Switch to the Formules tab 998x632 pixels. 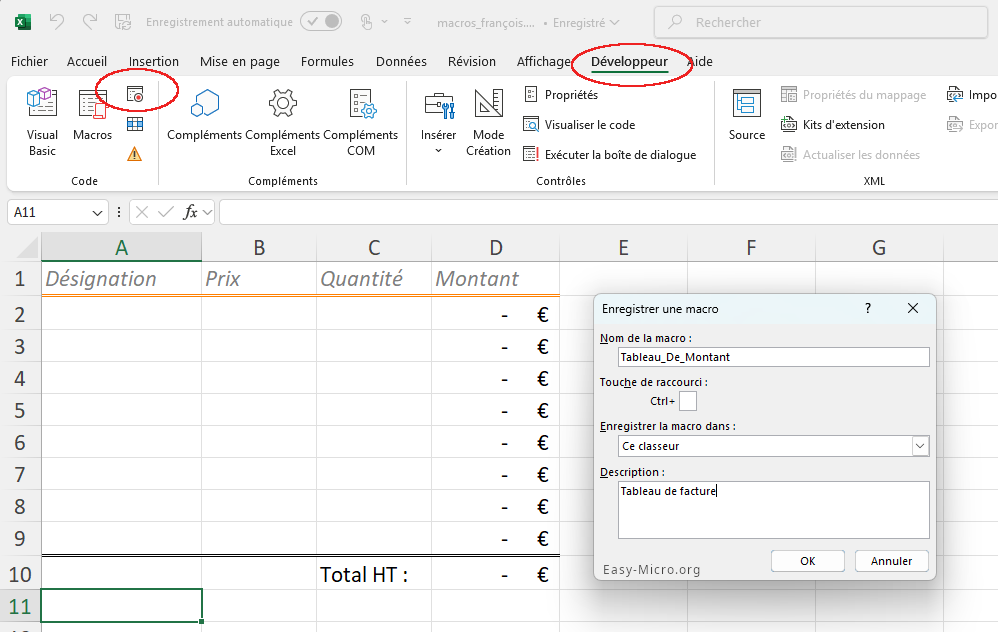coord(327,62)
